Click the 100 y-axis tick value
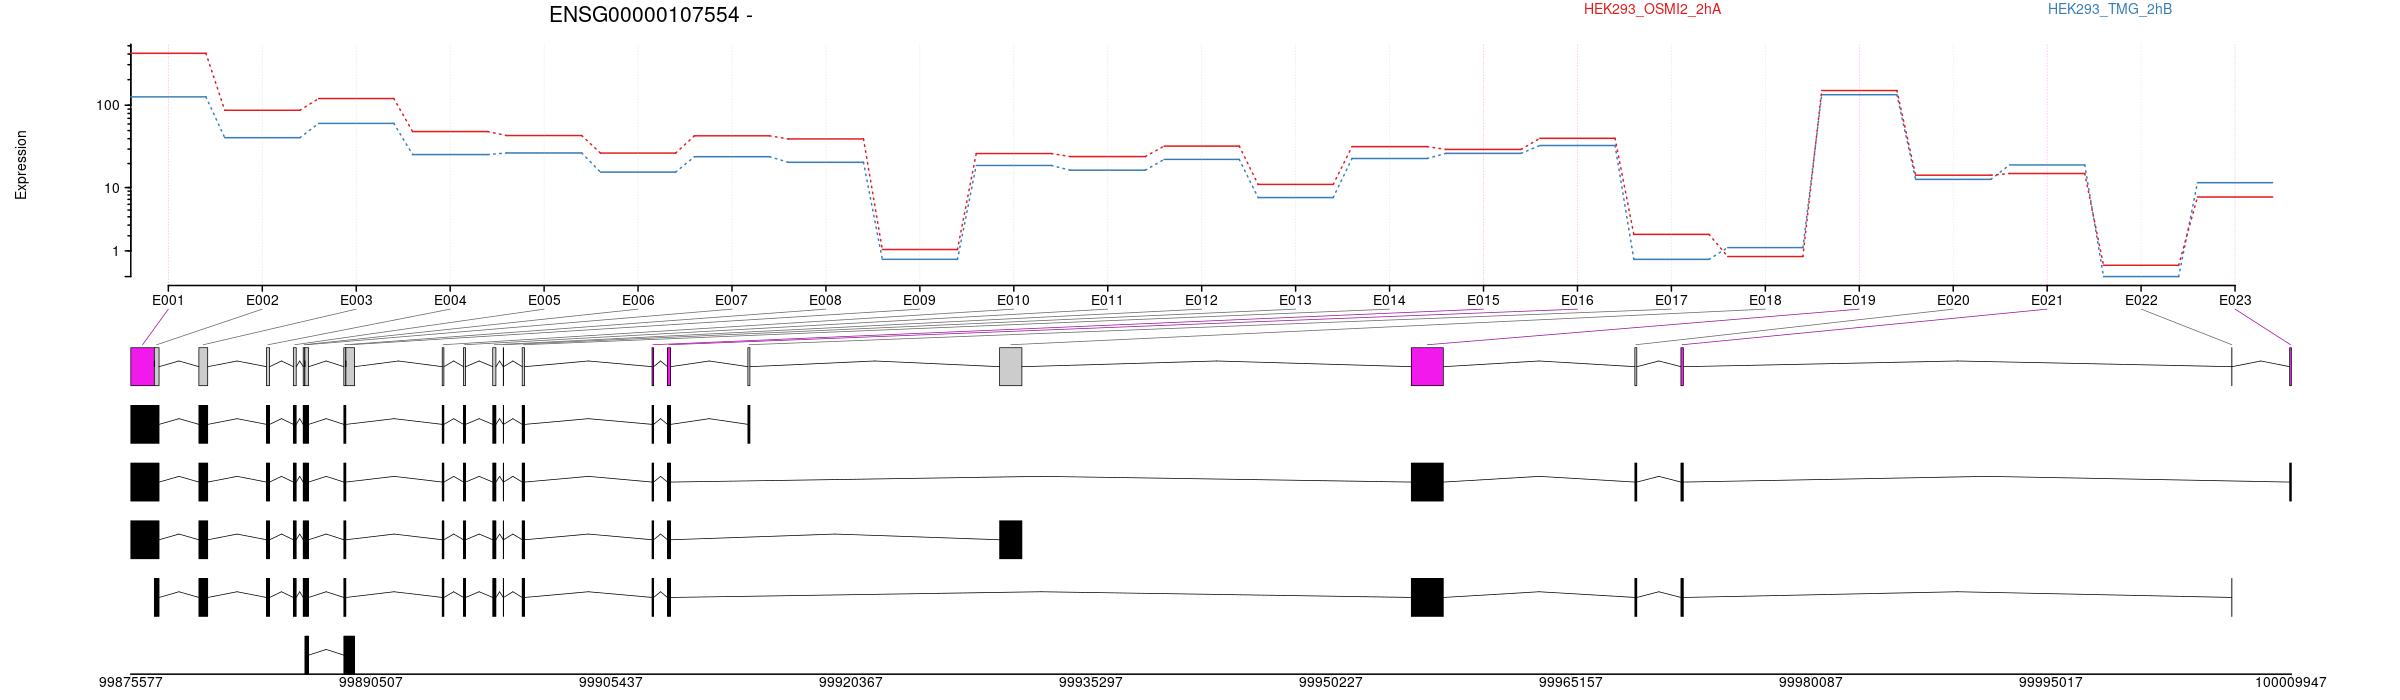The width and height of the screenshot is (2400, 700). click(x=108, y=106)
